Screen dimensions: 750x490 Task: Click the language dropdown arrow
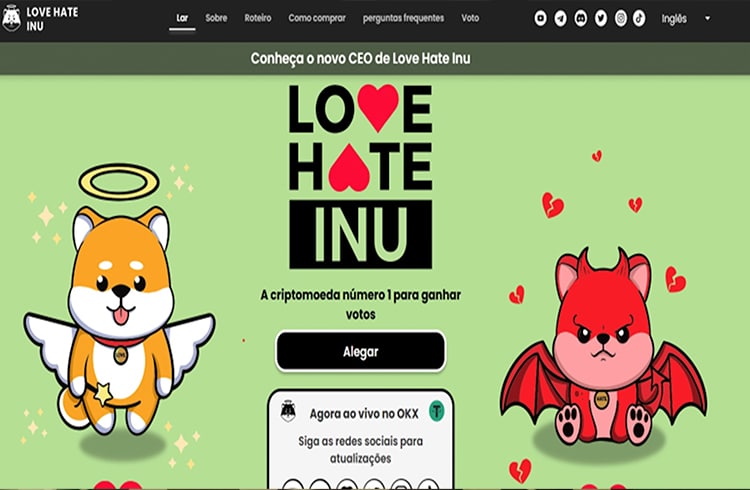(707, 19)
